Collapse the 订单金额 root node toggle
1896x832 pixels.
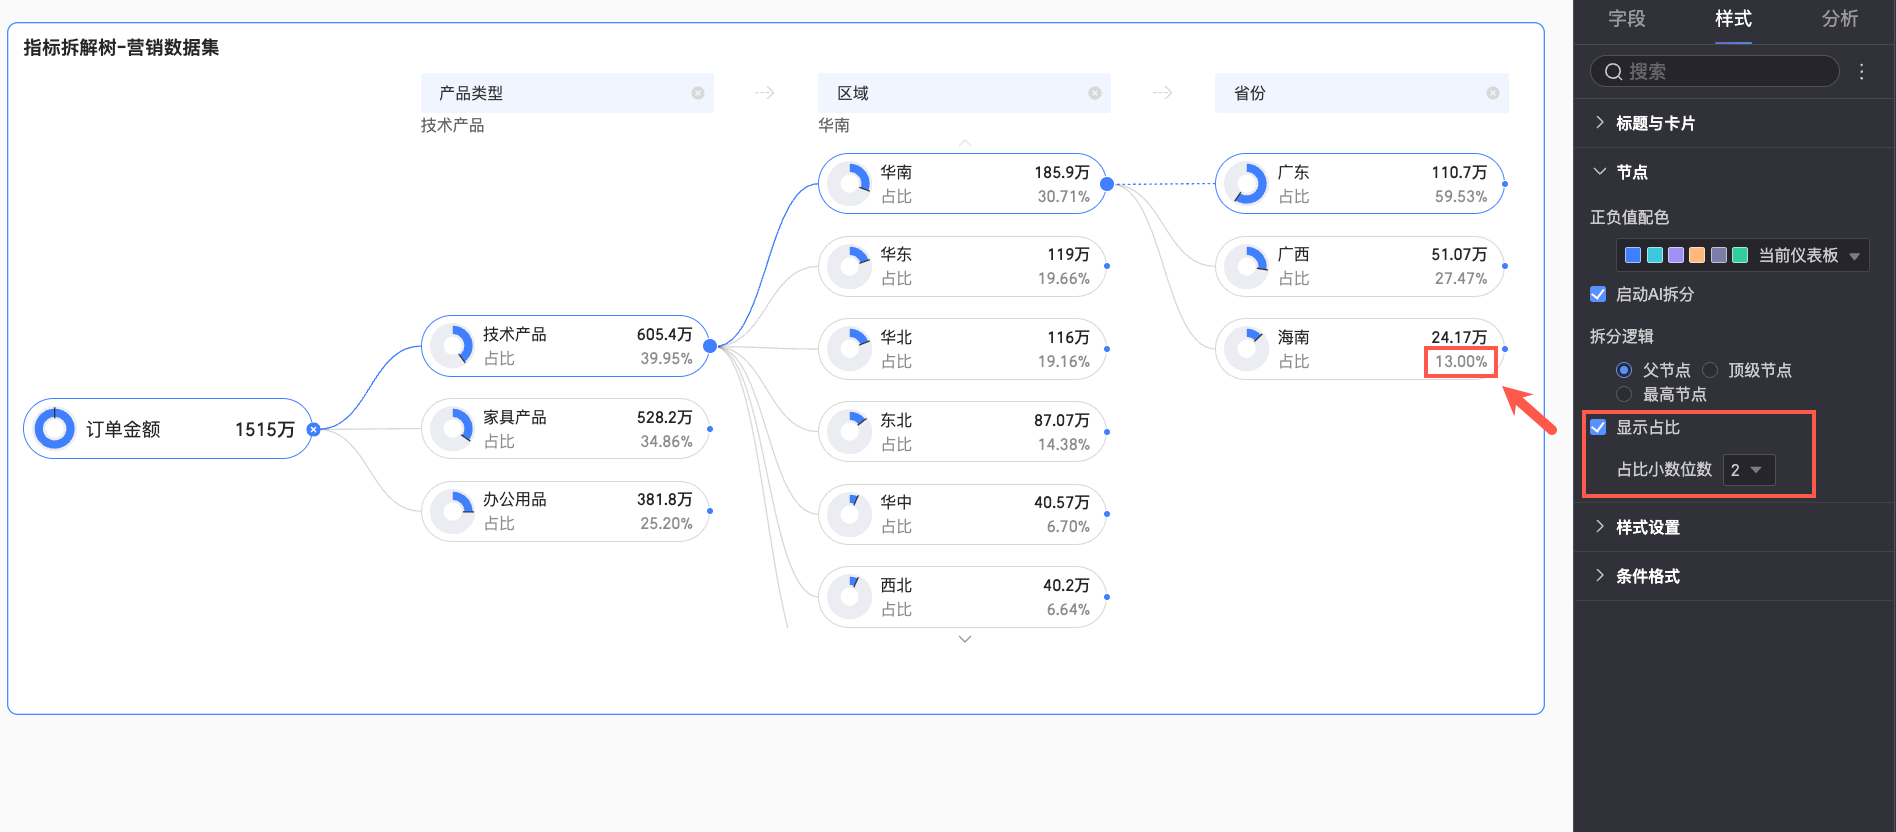click(313, 429)
